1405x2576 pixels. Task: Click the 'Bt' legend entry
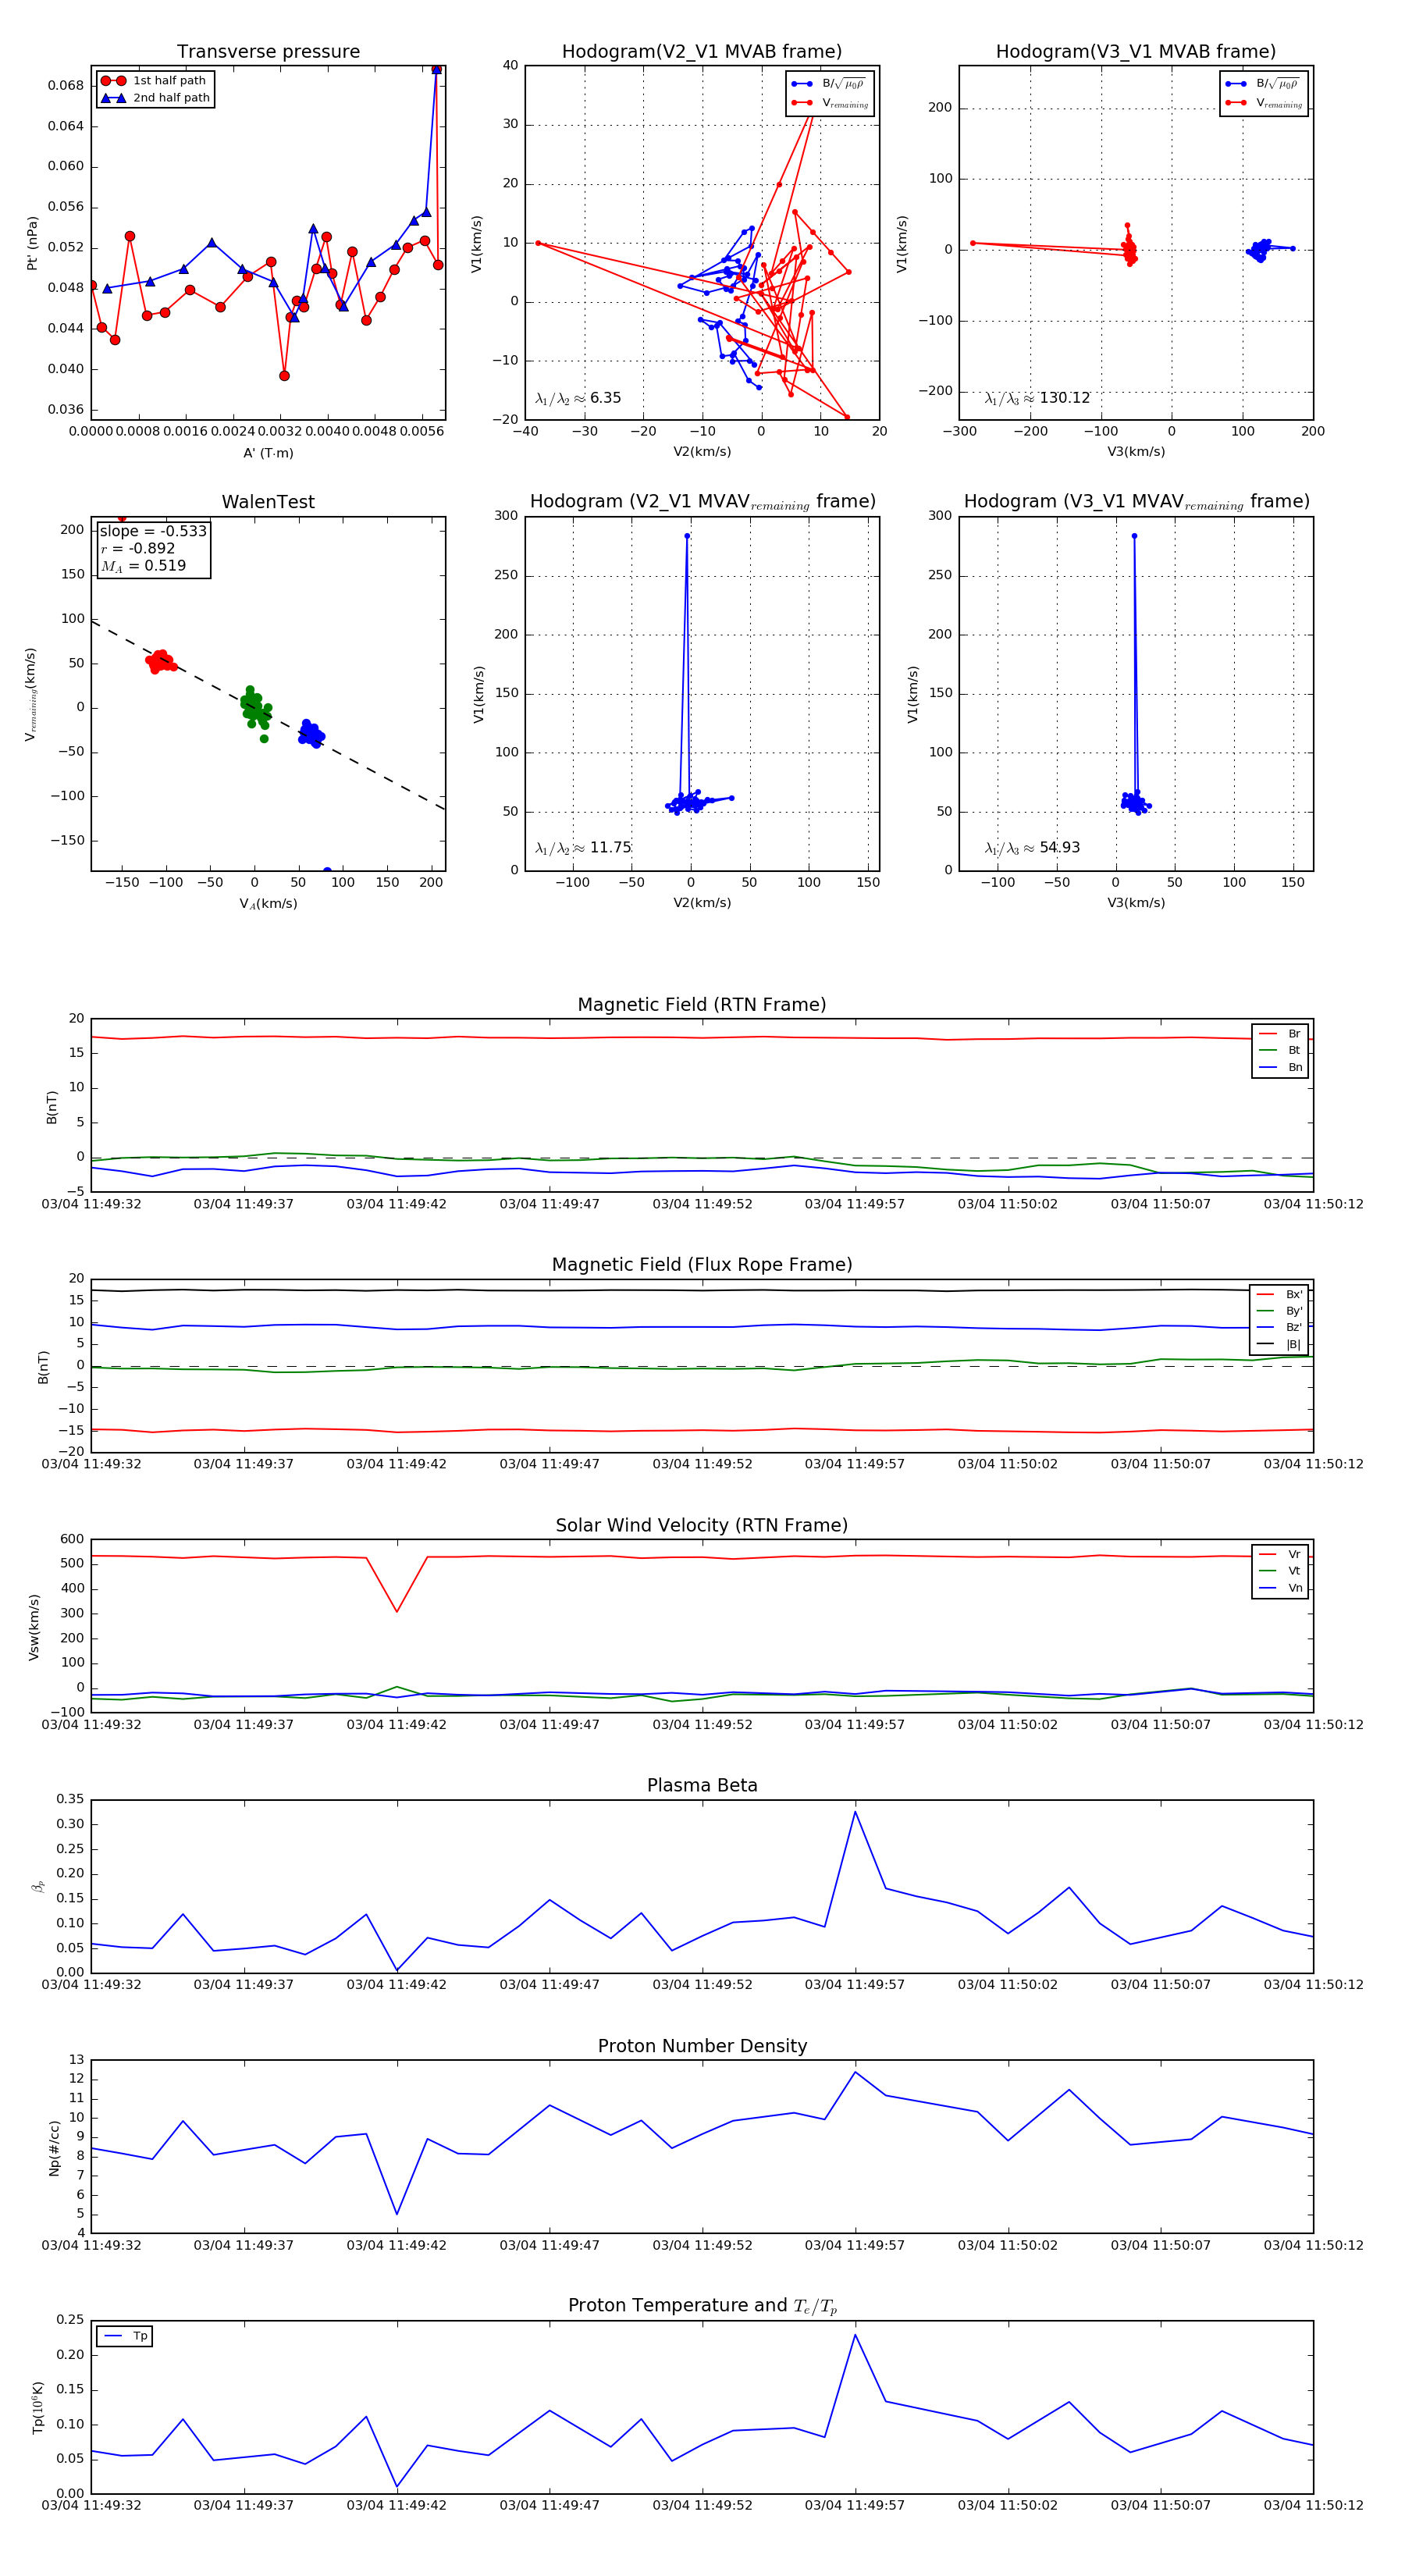(1280, 1051)
